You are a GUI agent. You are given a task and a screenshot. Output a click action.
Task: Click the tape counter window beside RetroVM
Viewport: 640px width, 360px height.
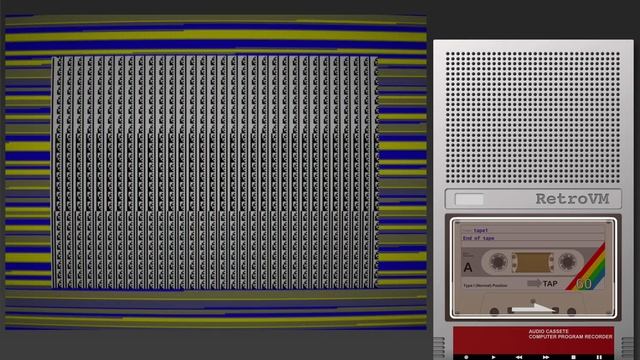[469, 199]
